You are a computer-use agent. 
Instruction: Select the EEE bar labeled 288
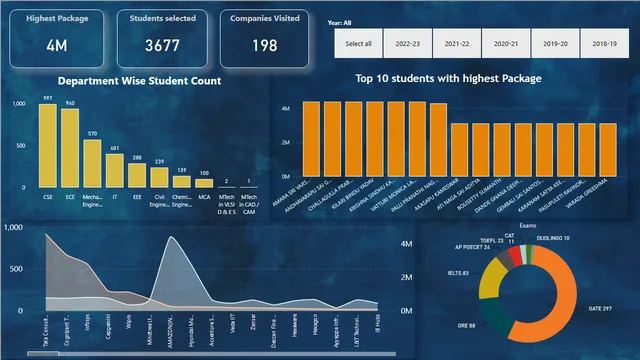(x=137, y=176)
